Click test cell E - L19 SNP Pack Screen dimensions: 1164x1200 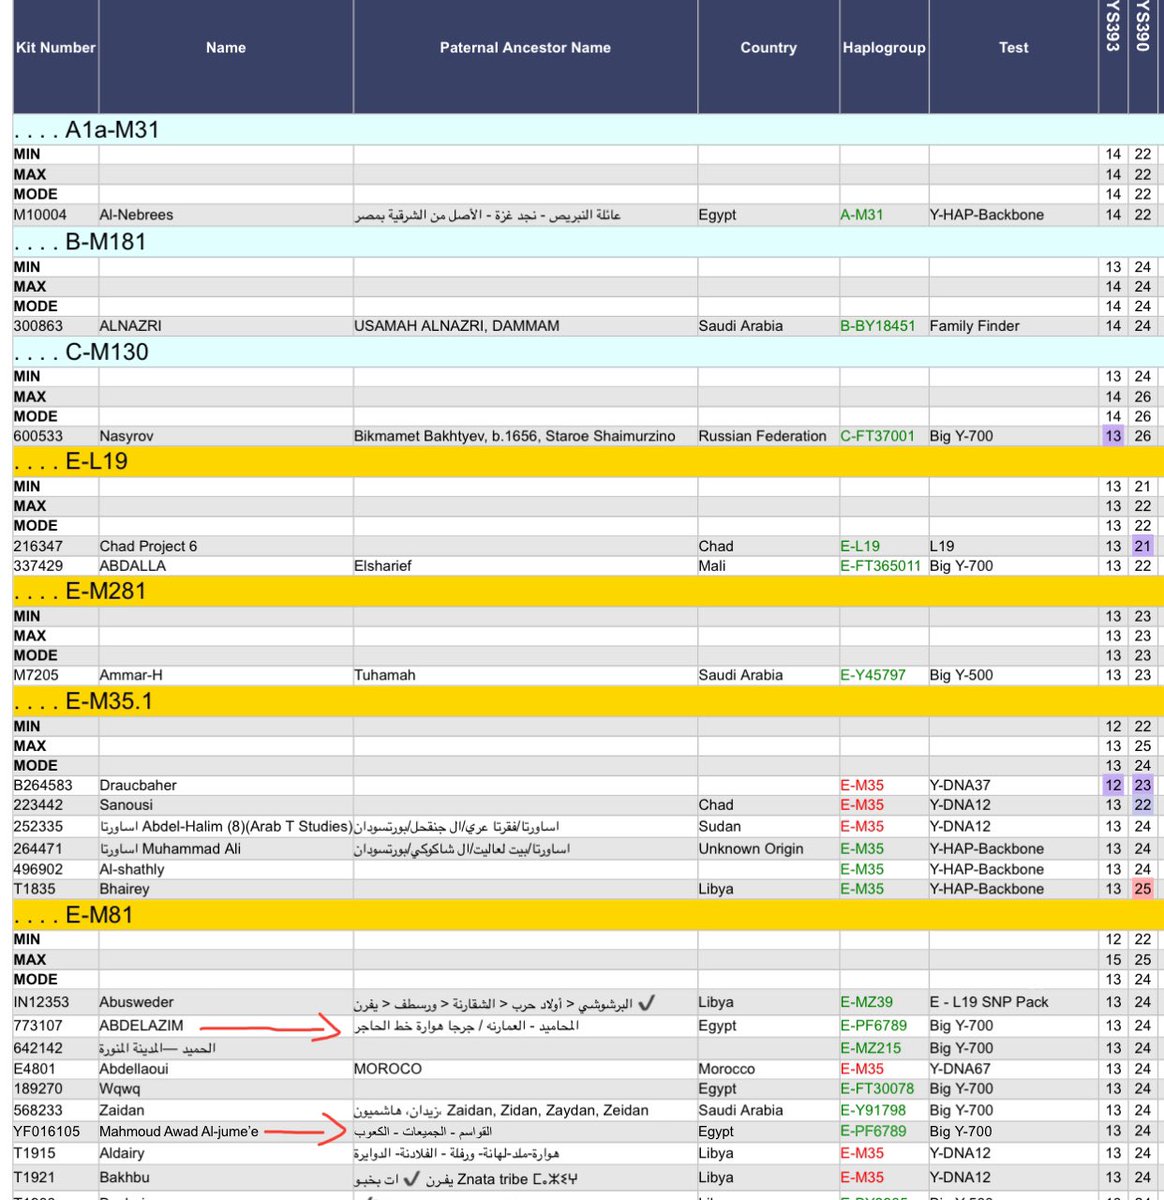(989, 1002)
